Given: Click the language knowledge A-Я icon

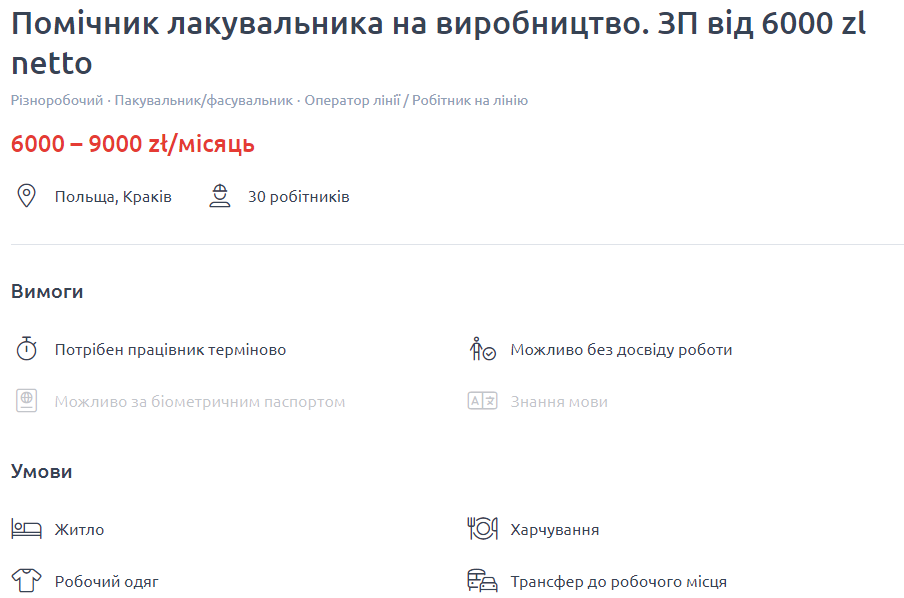Looking at the screenshot, I should (x=481, y=400).
